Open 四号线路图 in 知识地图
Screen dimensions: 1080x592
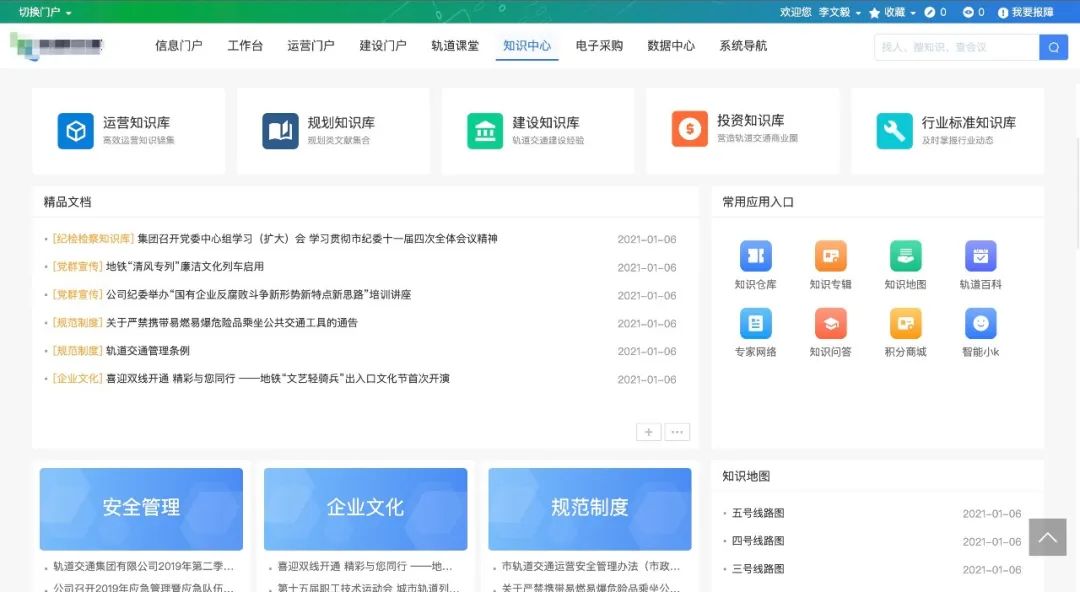click(758, 541)
